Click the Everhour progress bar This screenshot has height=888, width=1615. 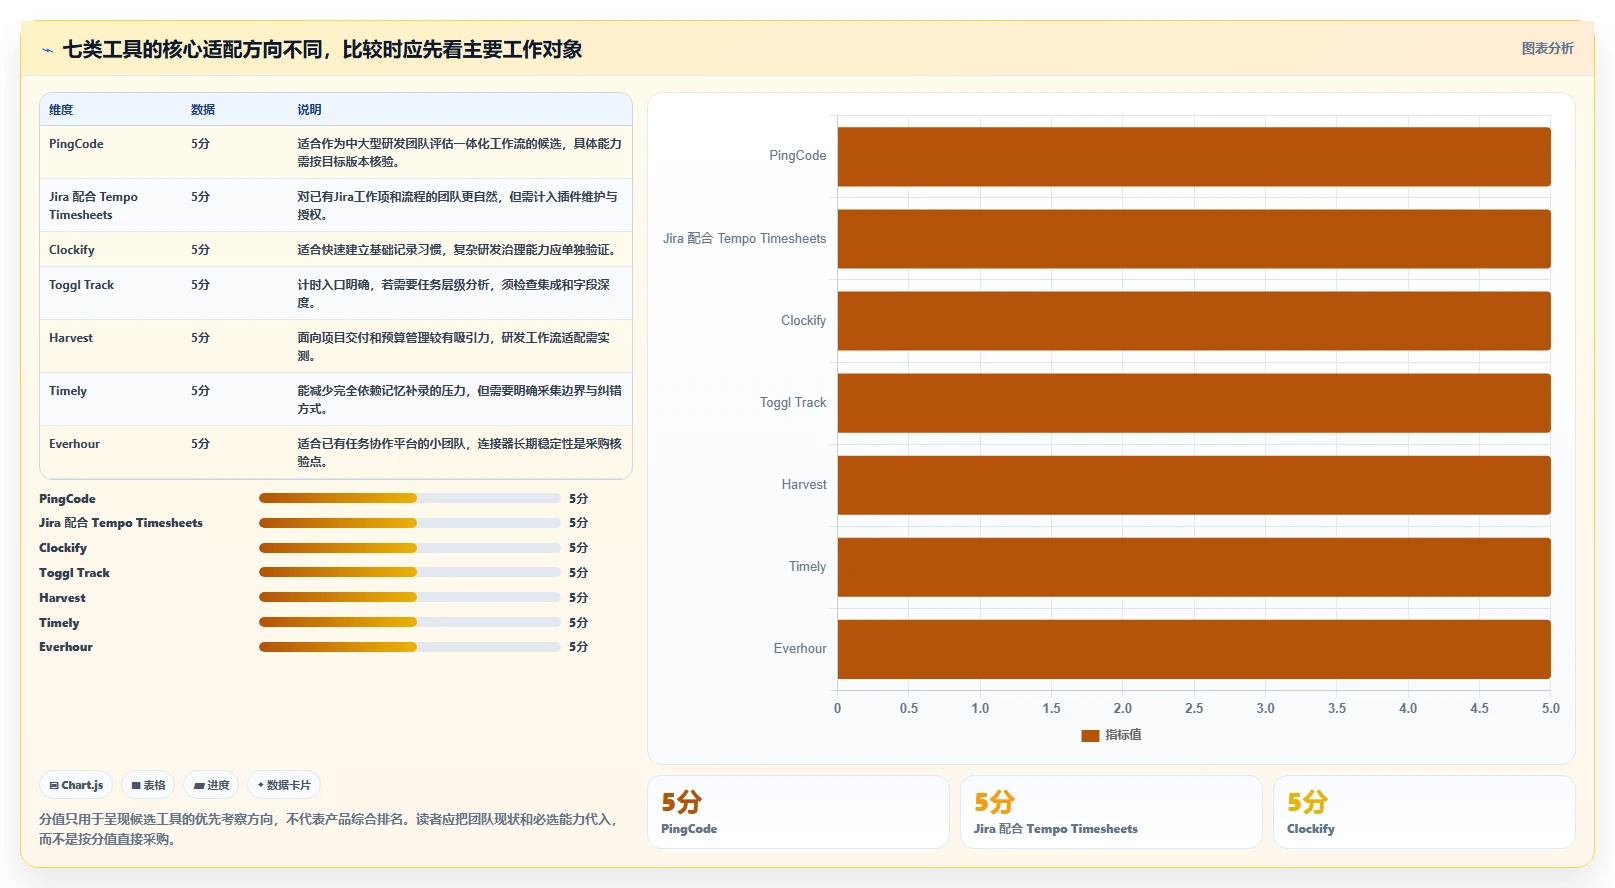click(x=410, y=647)
